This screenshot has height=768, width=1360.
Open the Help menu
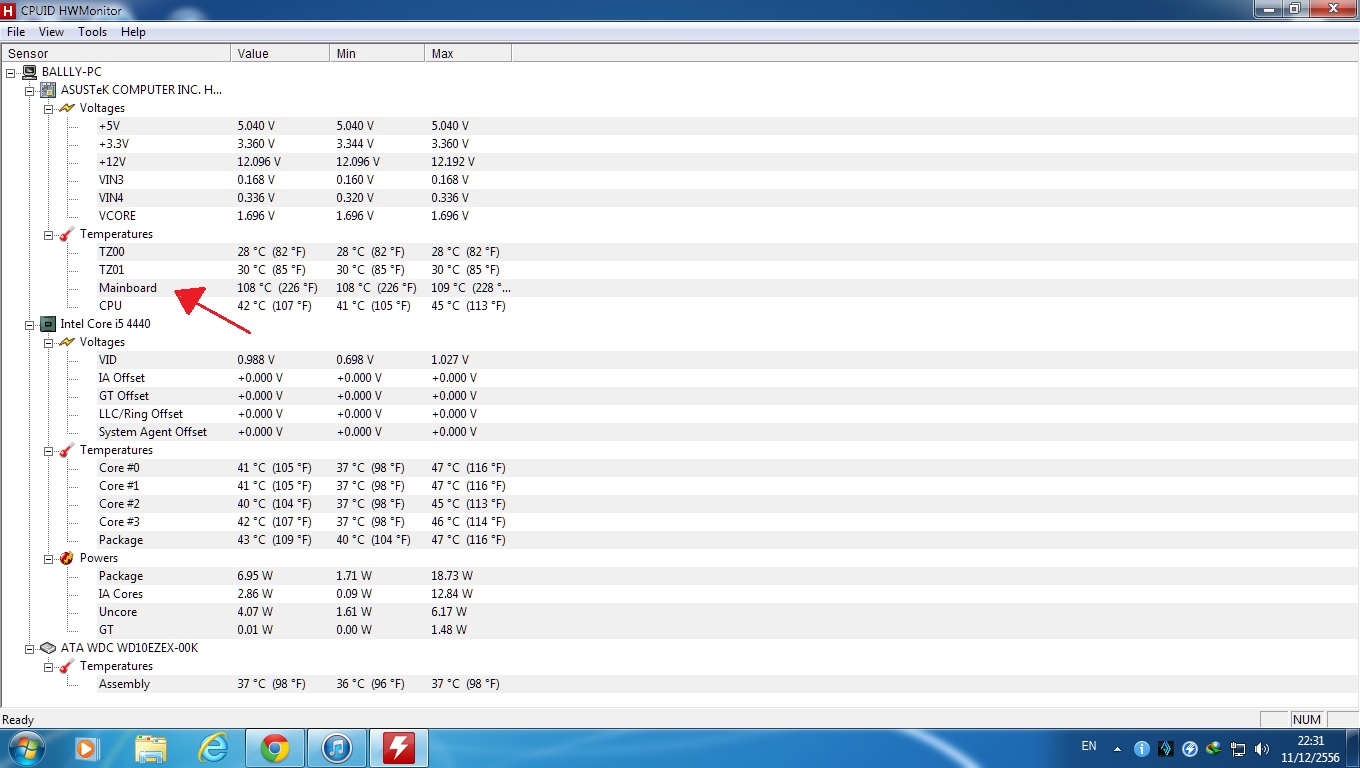(x=134, y=32)
